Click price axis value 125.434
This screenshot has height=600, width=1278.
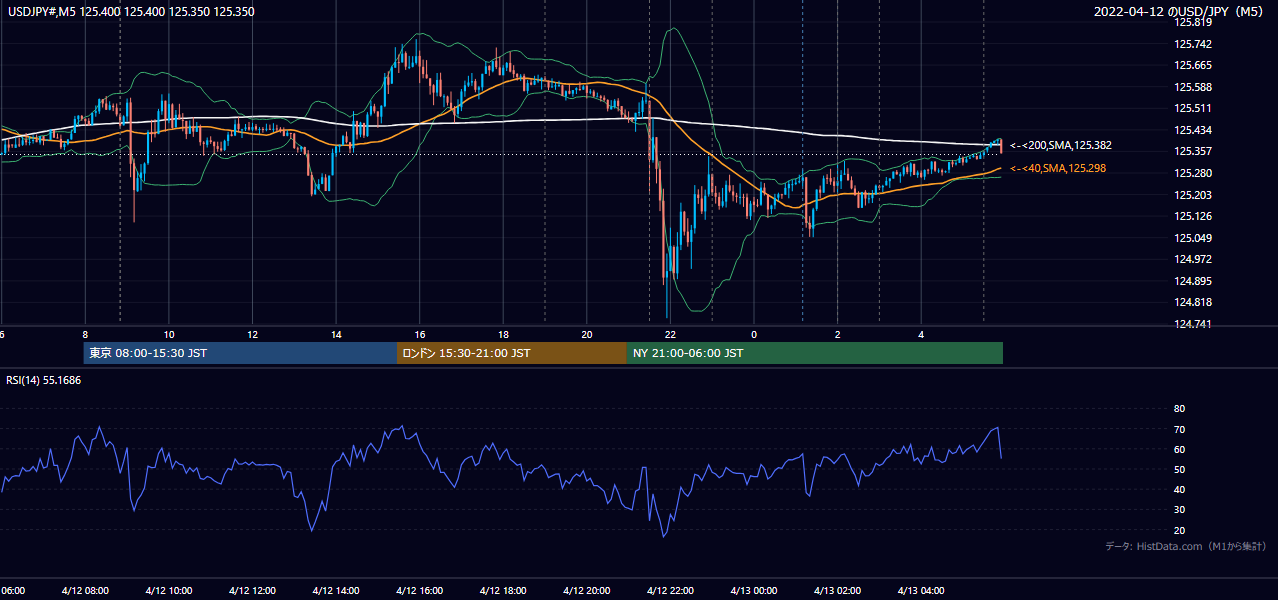(x=1193, y=130)
